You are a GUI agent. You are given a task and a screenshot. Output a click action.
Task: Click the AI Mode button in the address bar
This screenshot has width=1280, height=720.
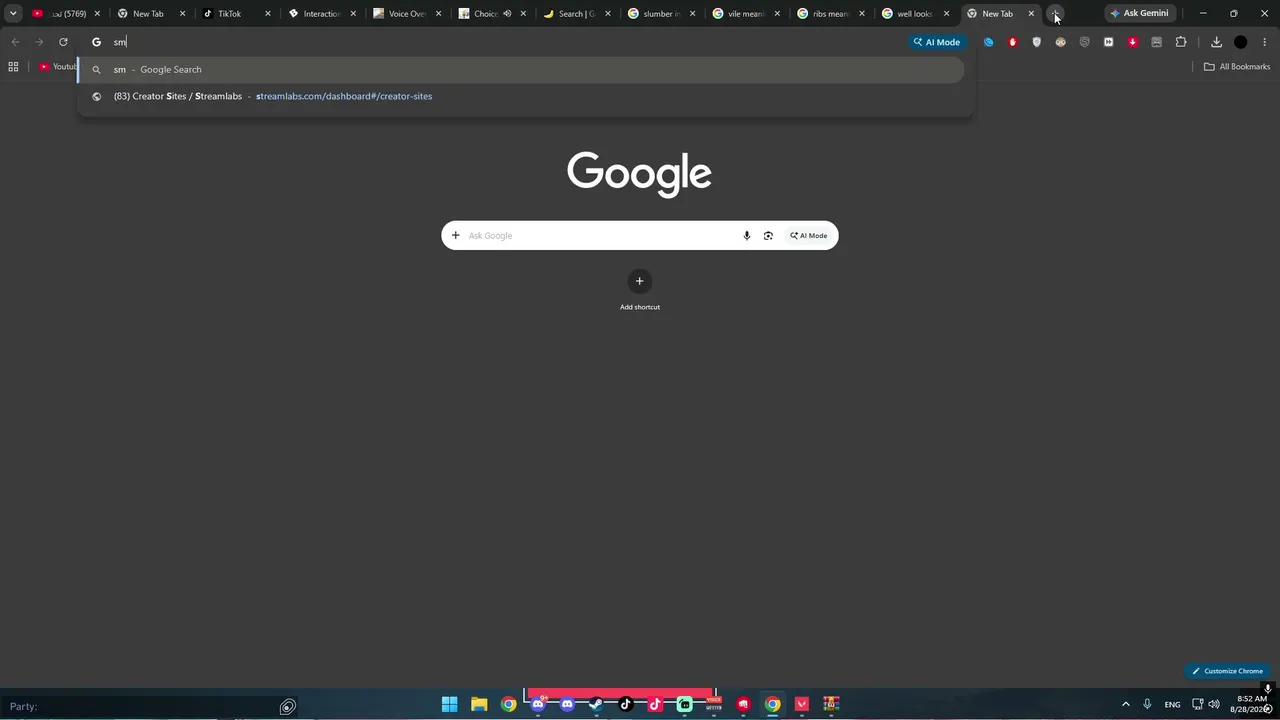(x=936, y=42)
